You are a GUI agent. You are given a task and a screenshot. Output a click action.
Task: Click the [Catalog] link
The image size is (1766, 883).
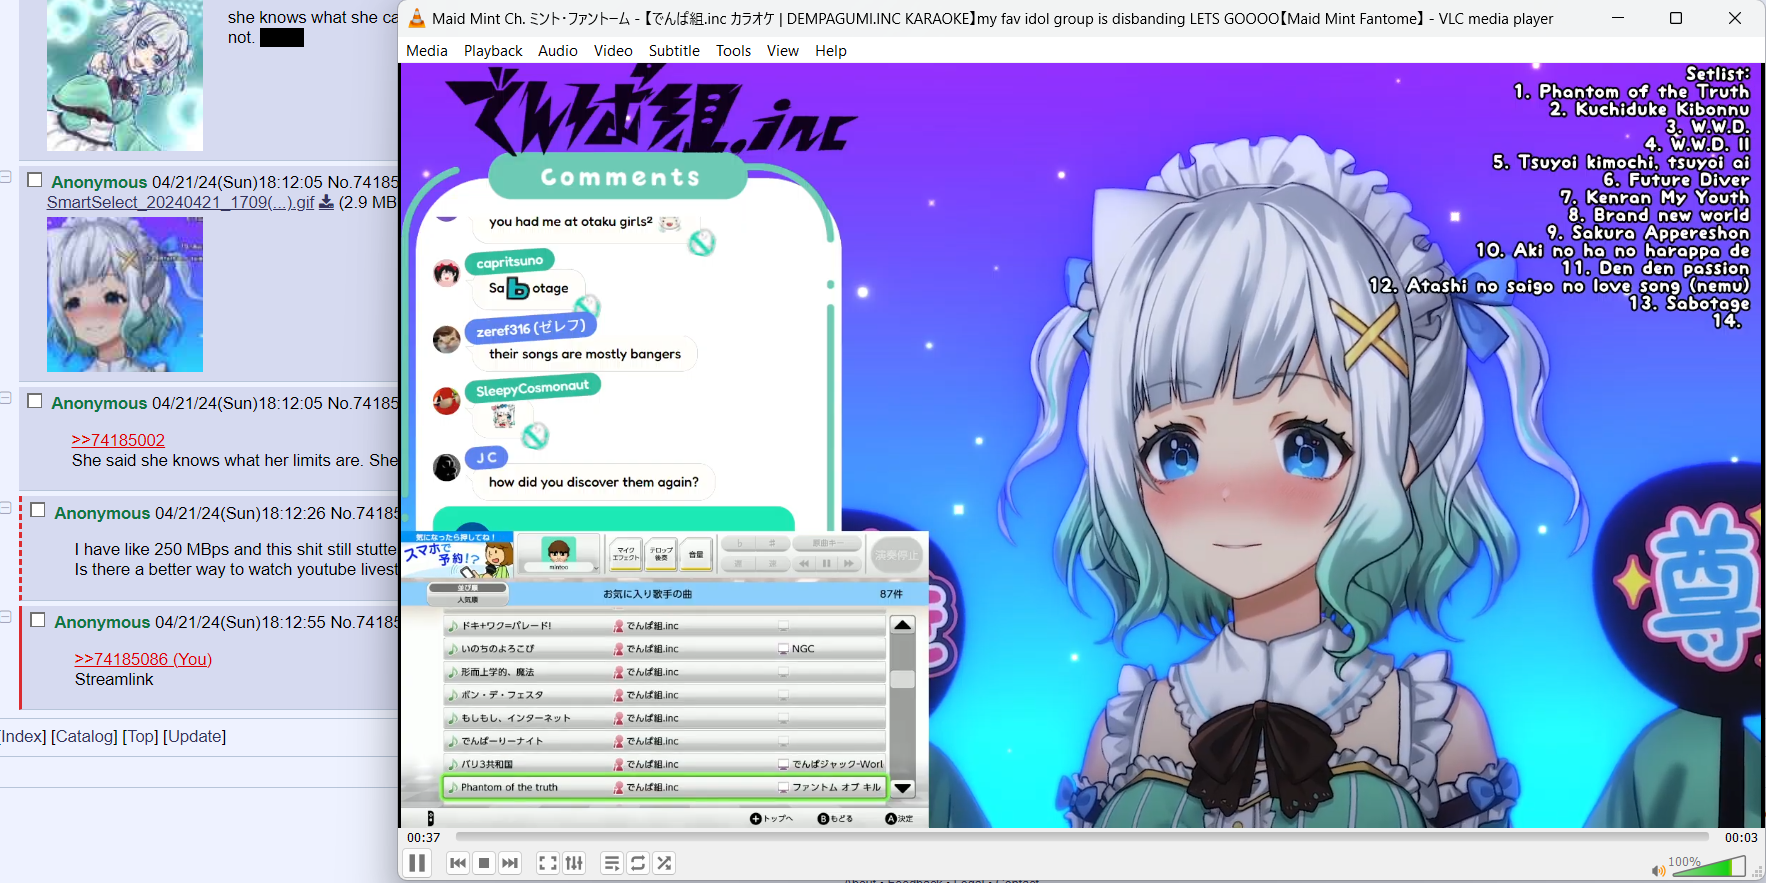click(85, 737)
